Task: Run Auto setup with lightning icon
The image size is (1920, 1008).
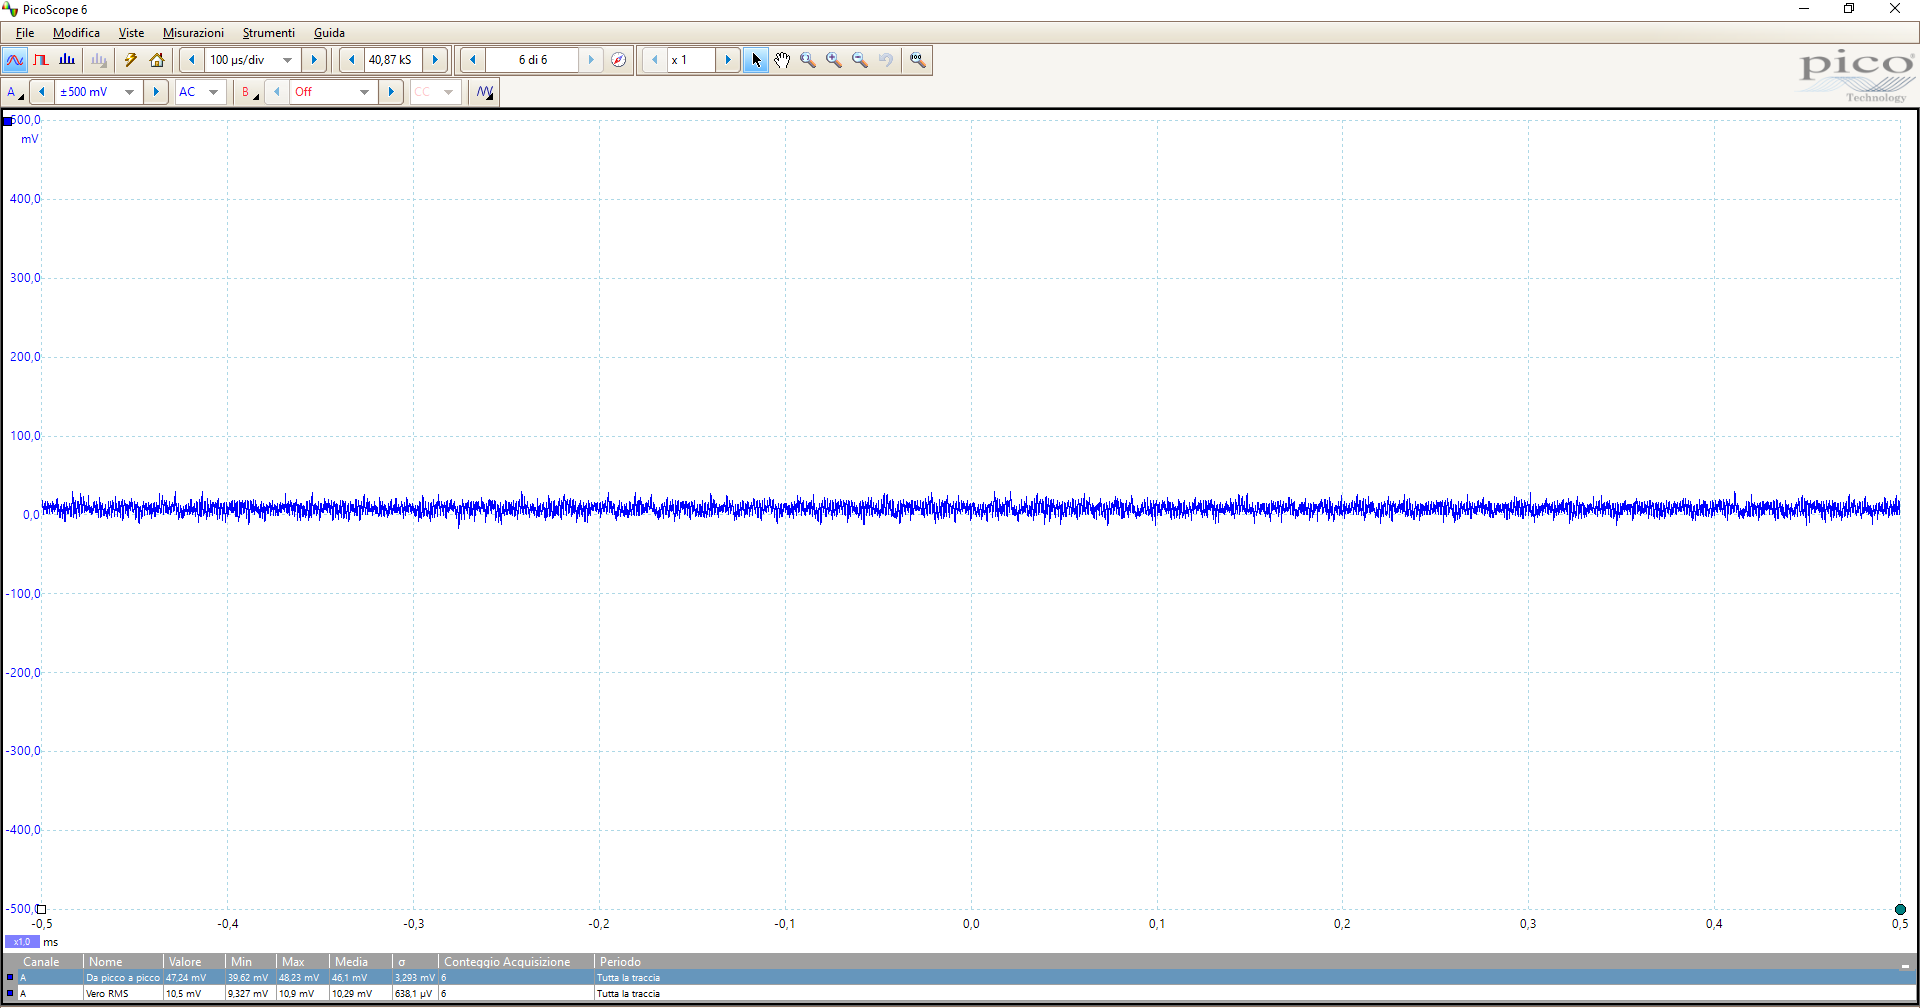Action: point(131,60)
